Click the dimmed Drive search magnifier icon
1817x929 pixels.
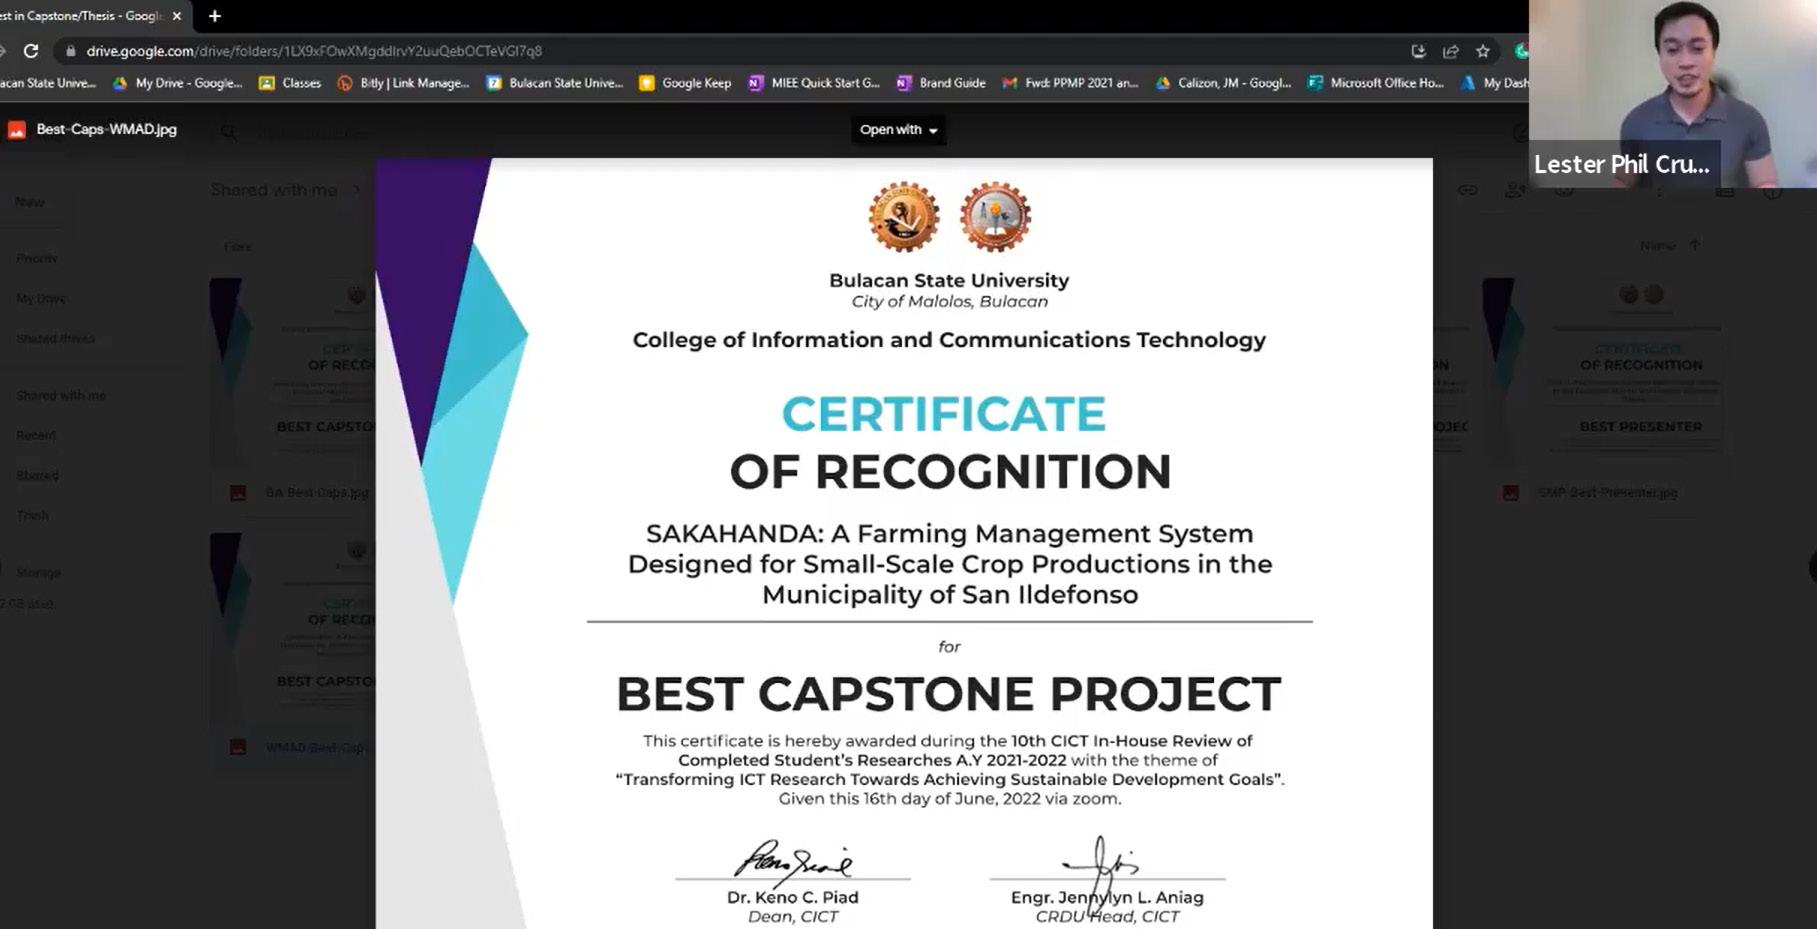[229, 133]
